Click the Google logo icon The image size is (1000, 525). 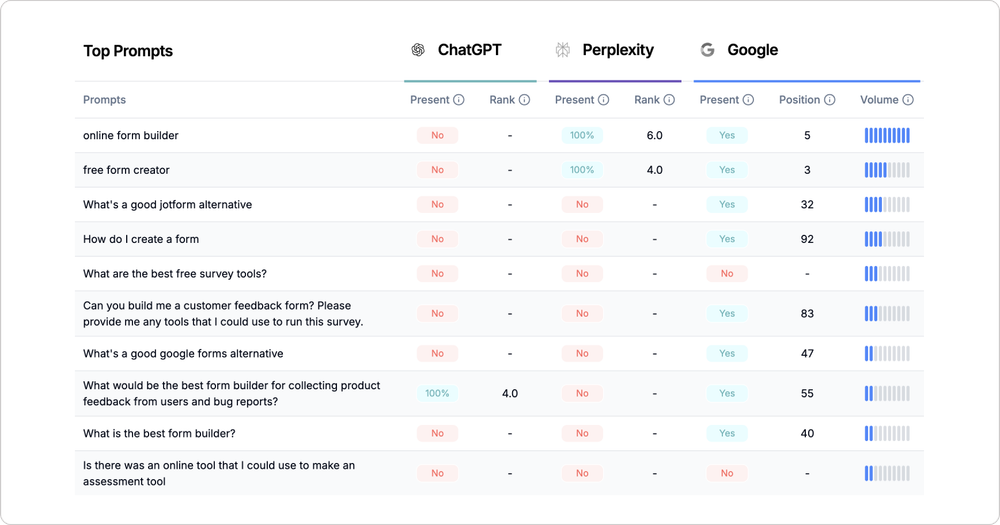click(x=708, y=50)
